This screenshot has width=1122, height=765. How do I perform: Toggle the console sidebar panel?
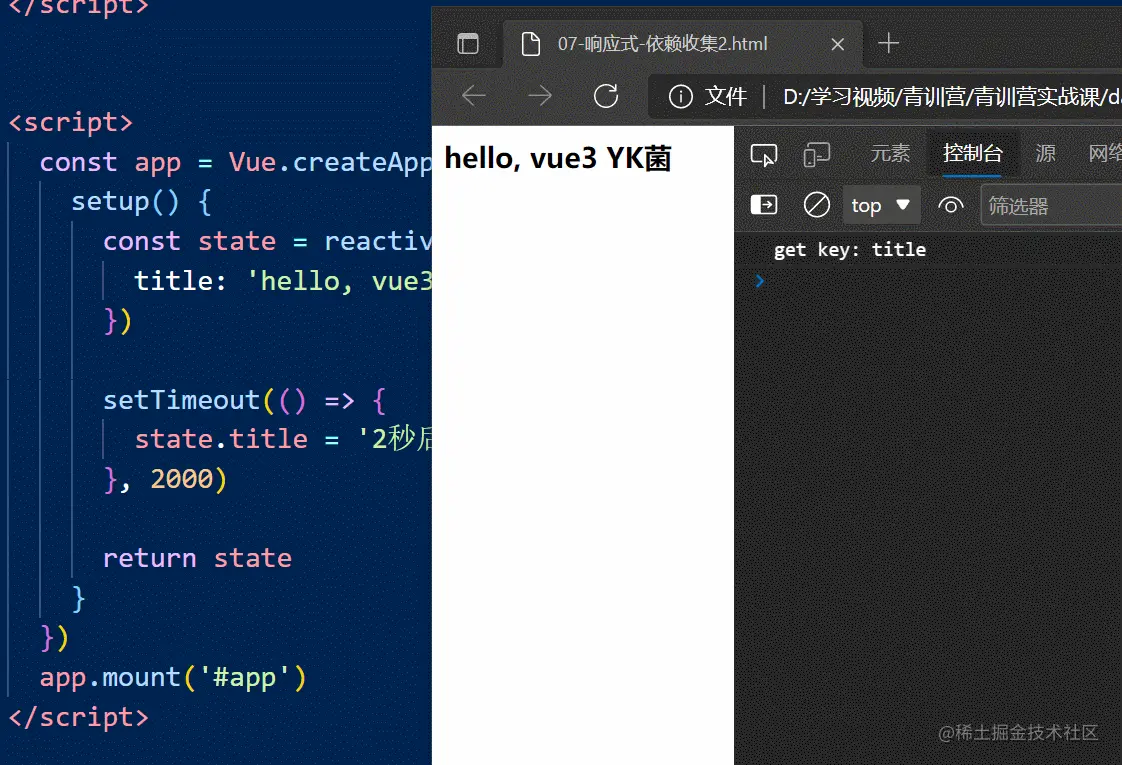(764, 205)
